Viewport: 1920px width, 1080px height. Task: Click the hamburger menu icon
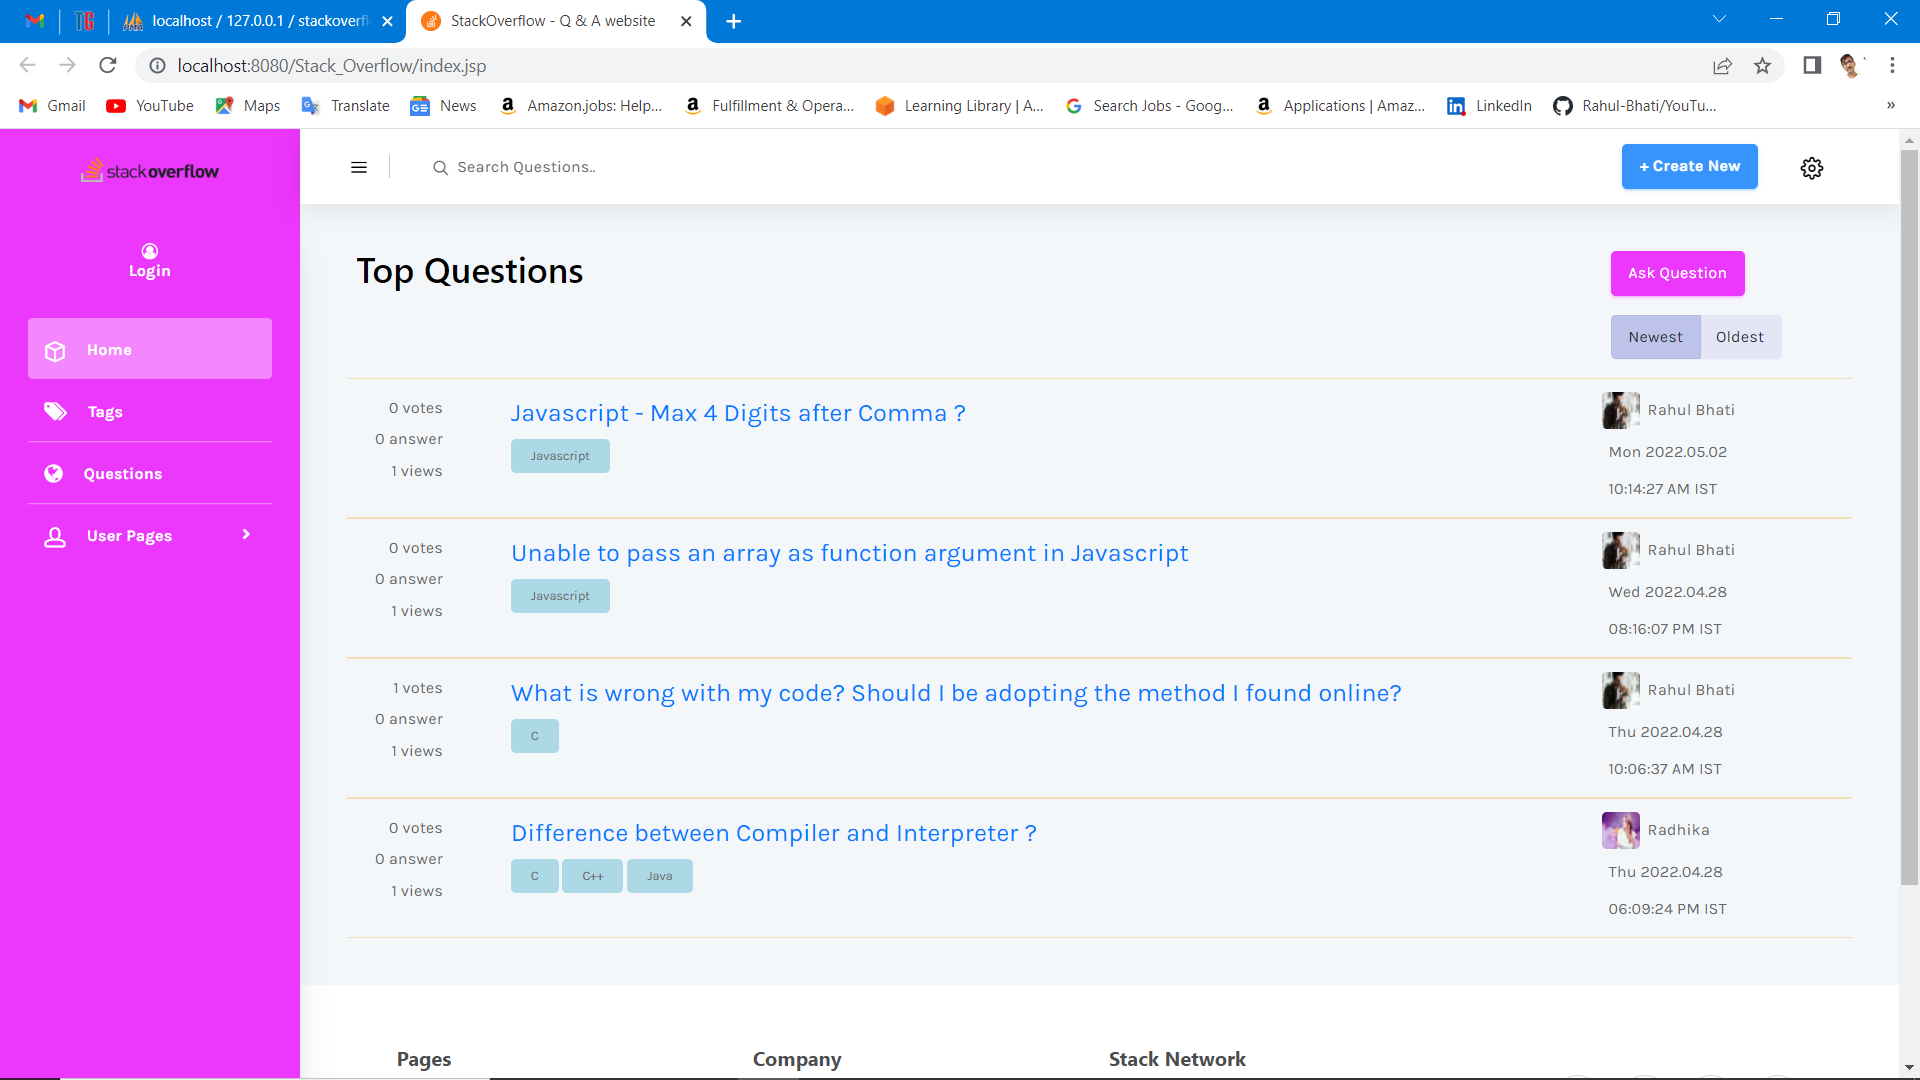[x=359, y=167]
